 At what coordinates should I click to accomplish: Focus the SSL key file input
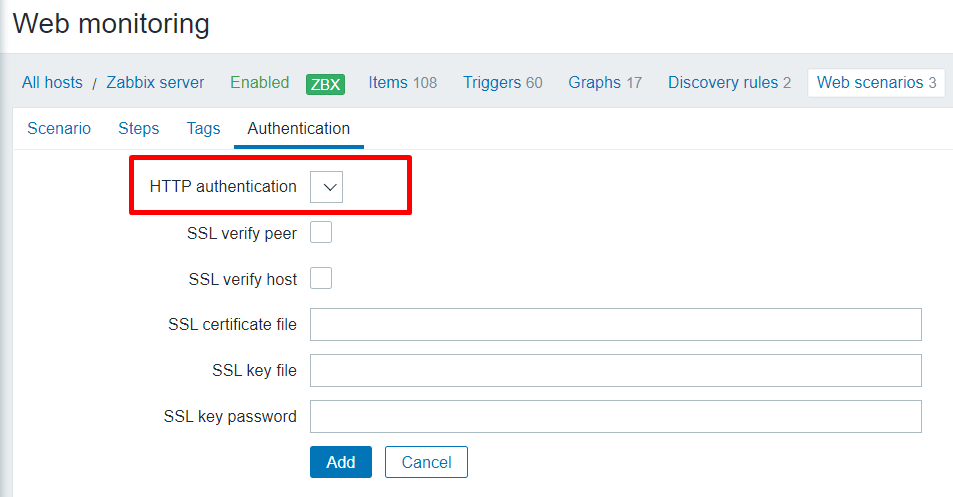615,371
